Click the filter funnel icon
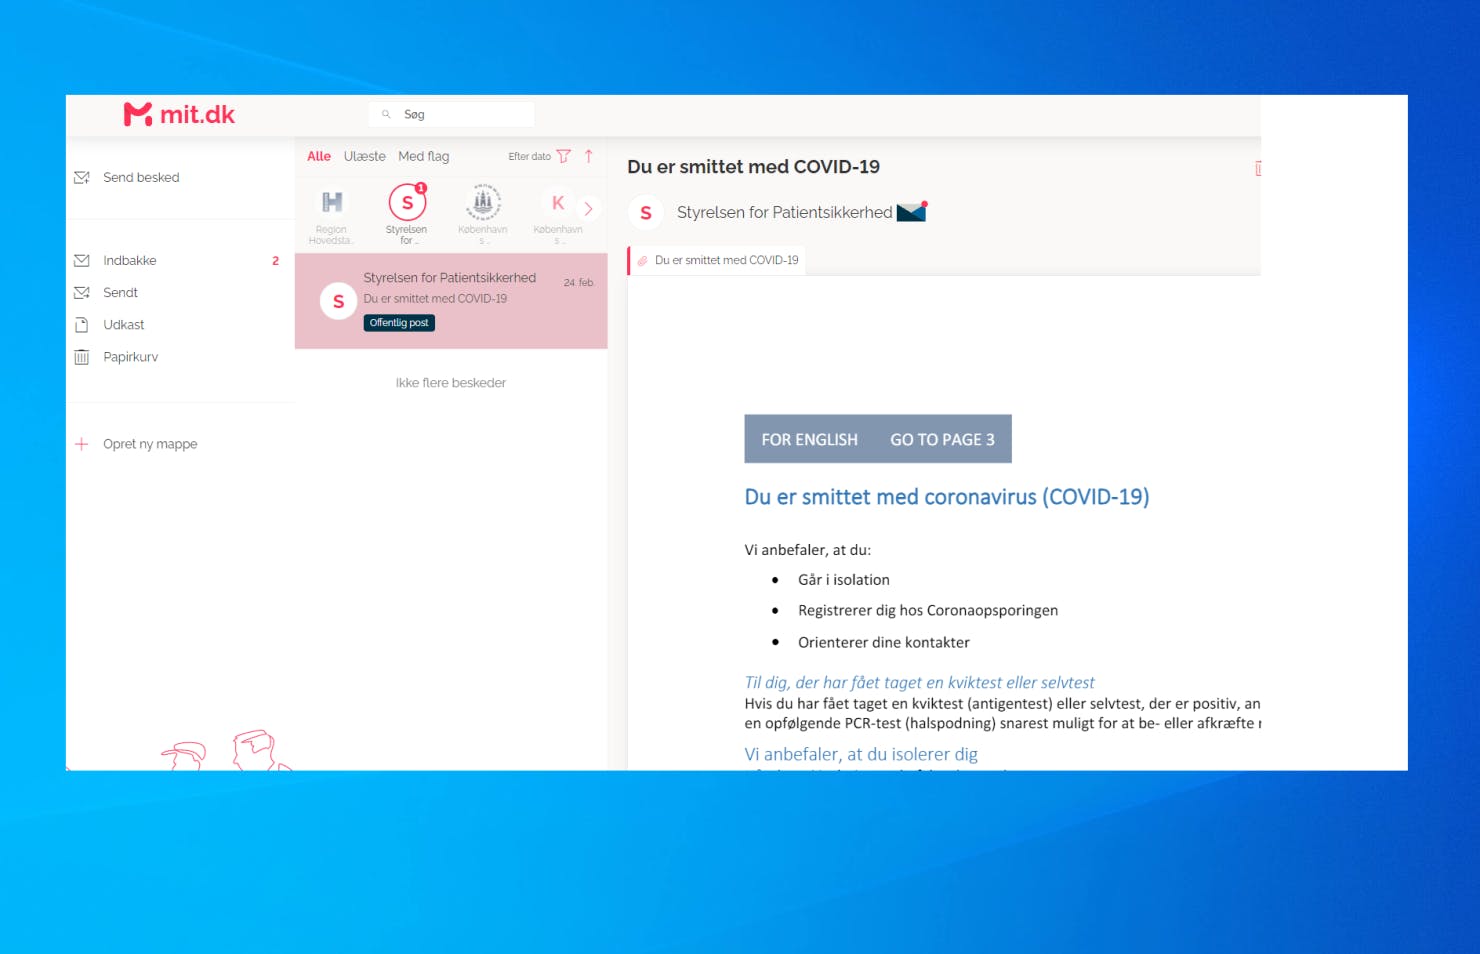The height and width of the screenshot is (954, 1480). (x=564, y=156)
